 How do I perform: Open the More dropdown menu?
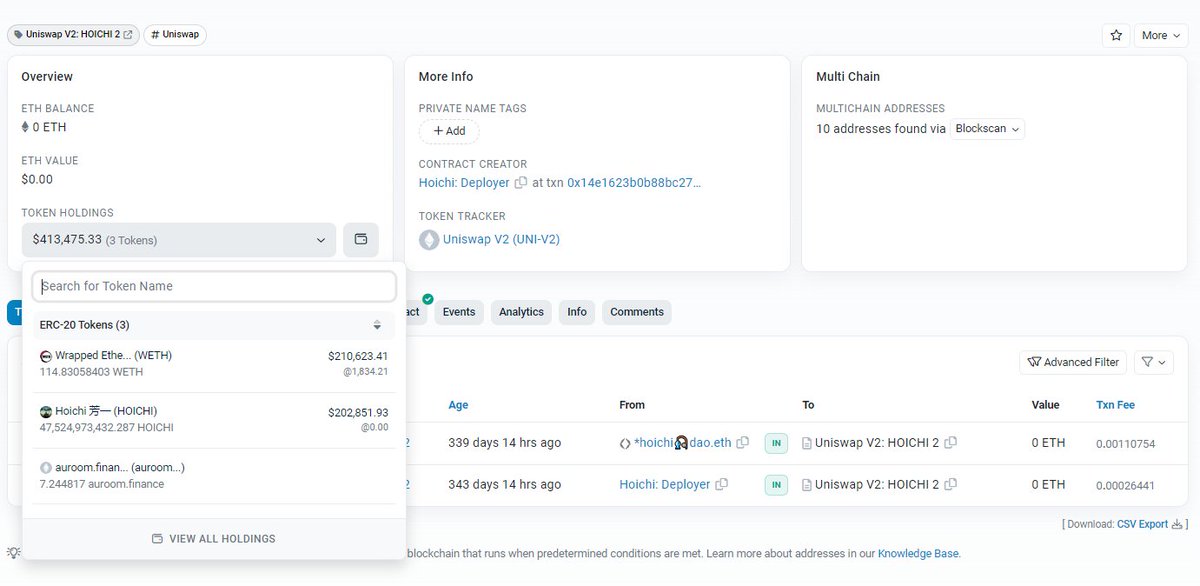(1160, 35)
